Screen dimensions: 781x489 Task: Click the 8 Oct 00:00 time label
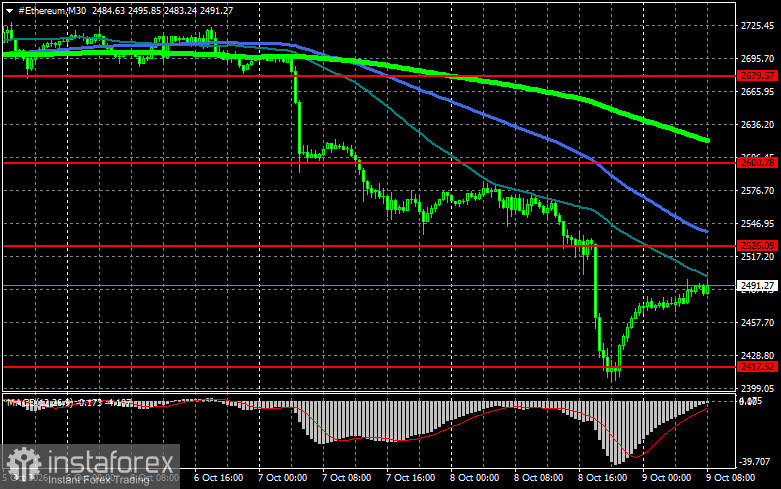475,478
